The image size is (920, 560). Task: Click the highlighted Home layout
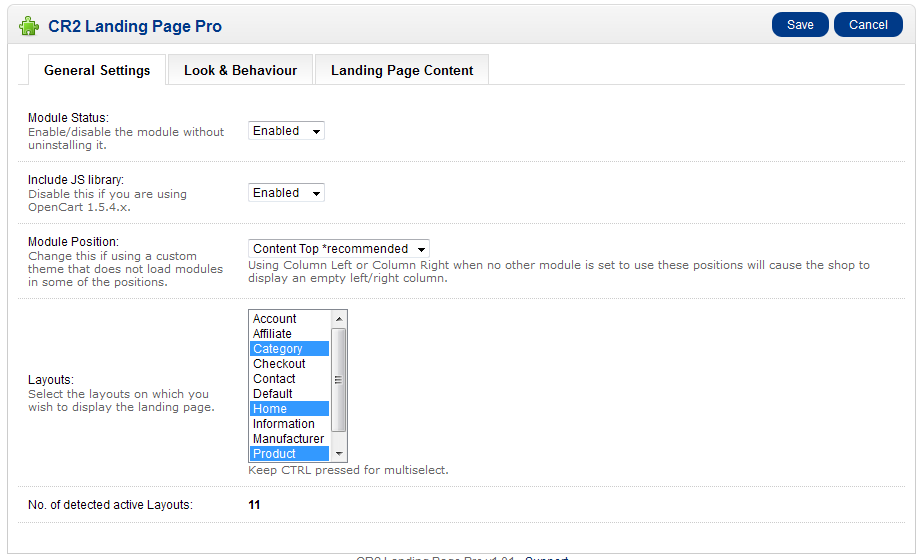click(x=289, y=409)
